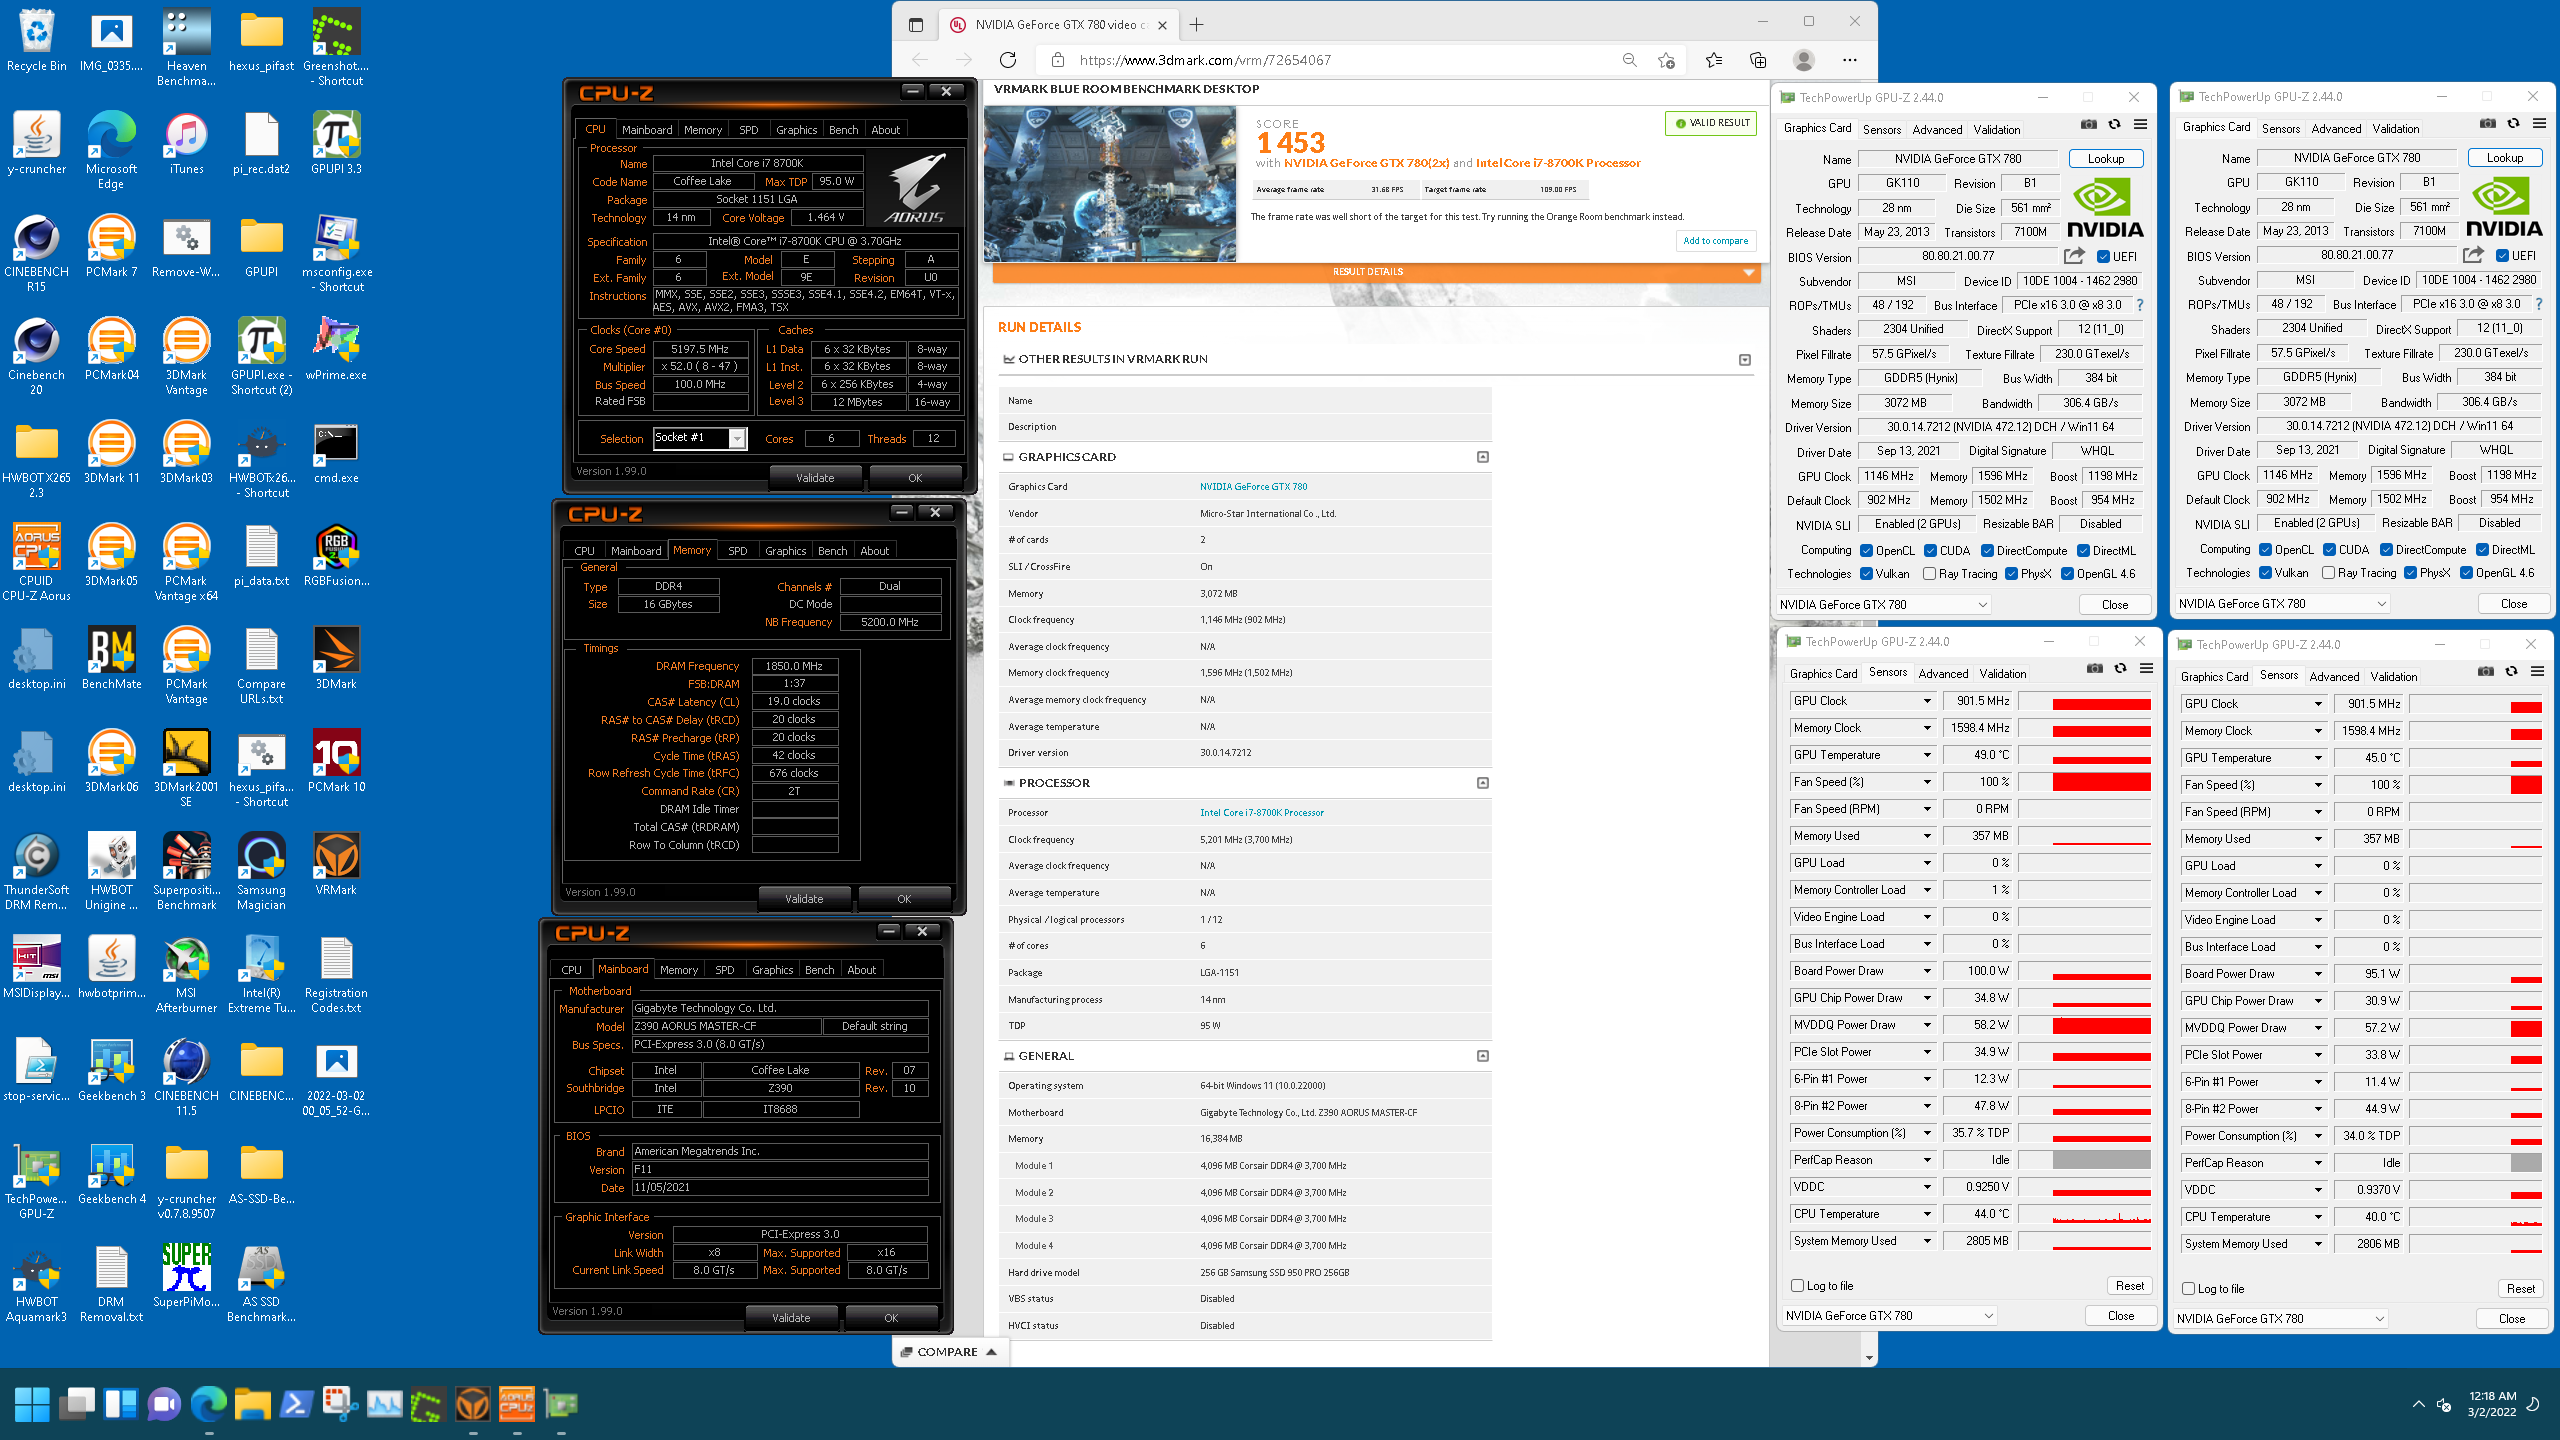Open the GPUPI 3.3 desktop icon
Image resolution: width=2560 pixels, height=1440 pixels.
pos(336,143)
